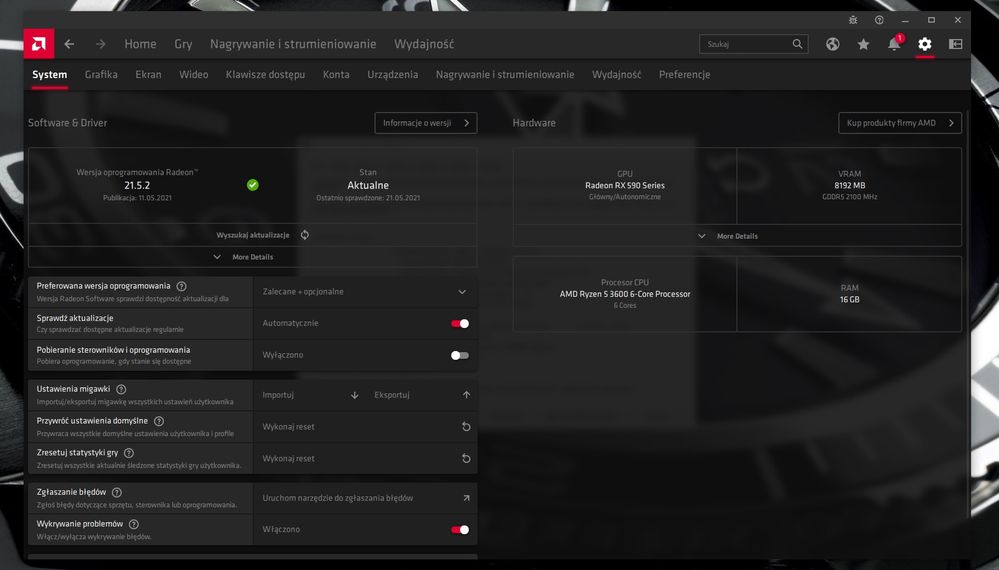Select the System tab

coord(50,75)
